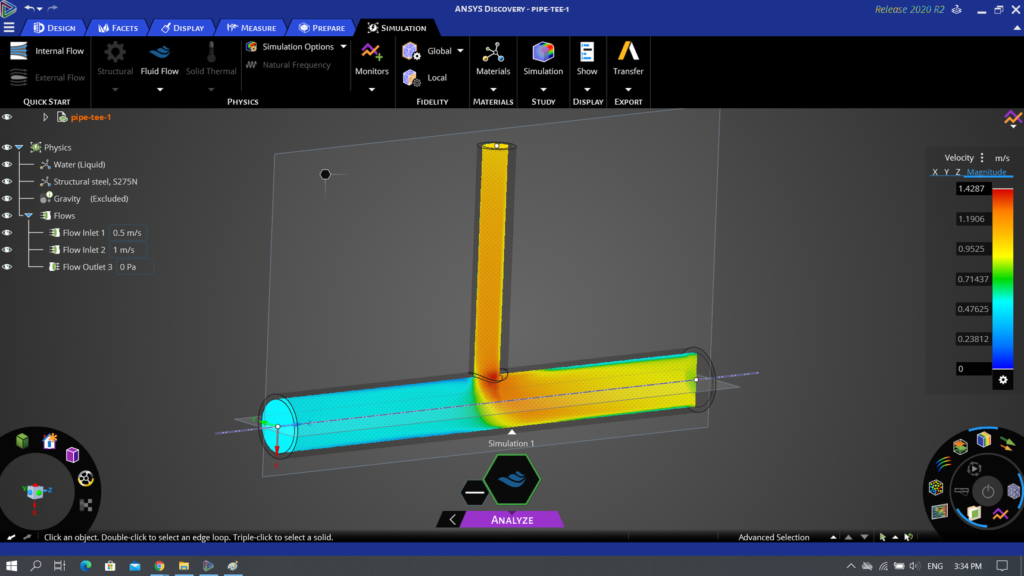This screenshot has height=576, width=1024.
Task: Toggle visibility of Physics node
Action: pyautogui.click(x=7, y=148)
